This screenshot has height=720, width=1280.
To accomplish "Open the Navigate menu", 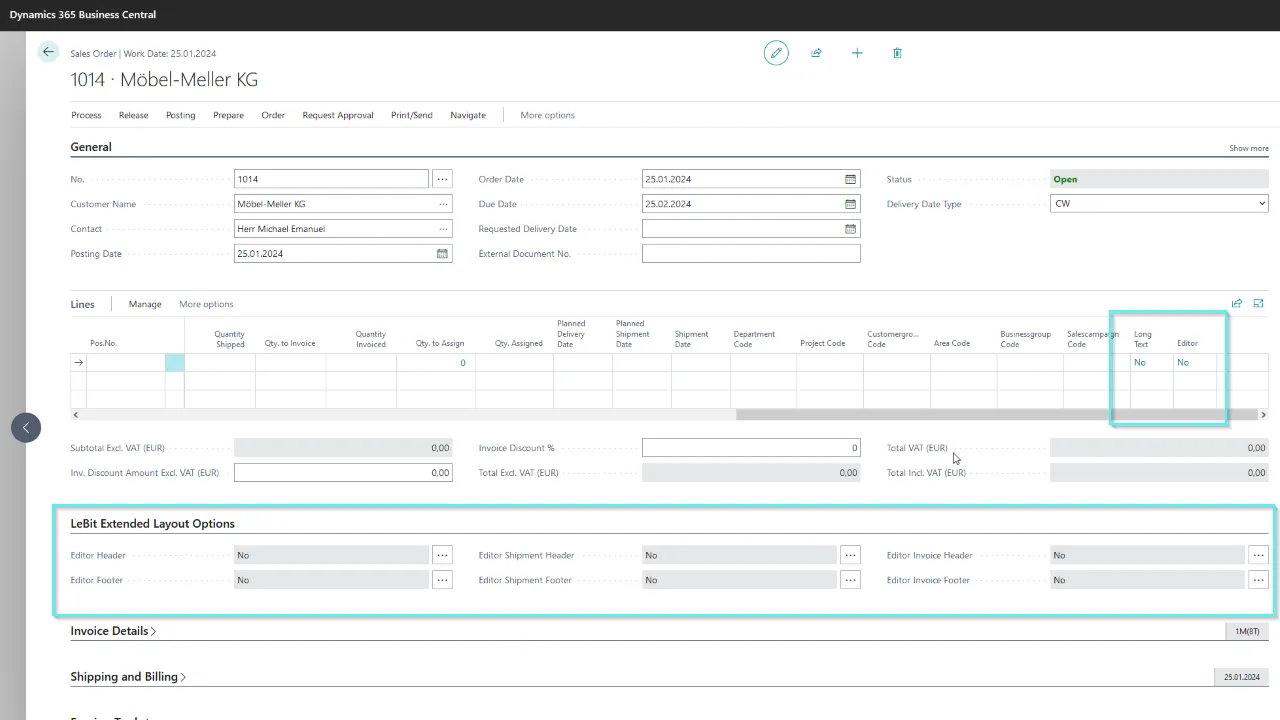I will [x=468, y=115].
